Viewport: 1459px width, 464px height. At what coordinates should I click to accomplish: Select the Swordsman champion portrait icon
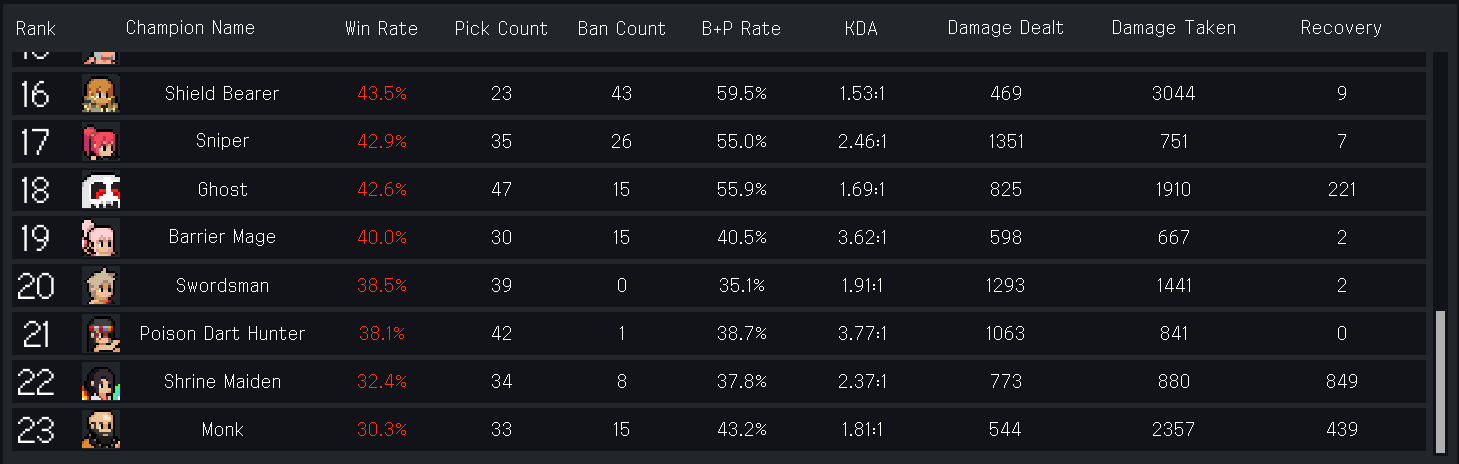(100, 286)
